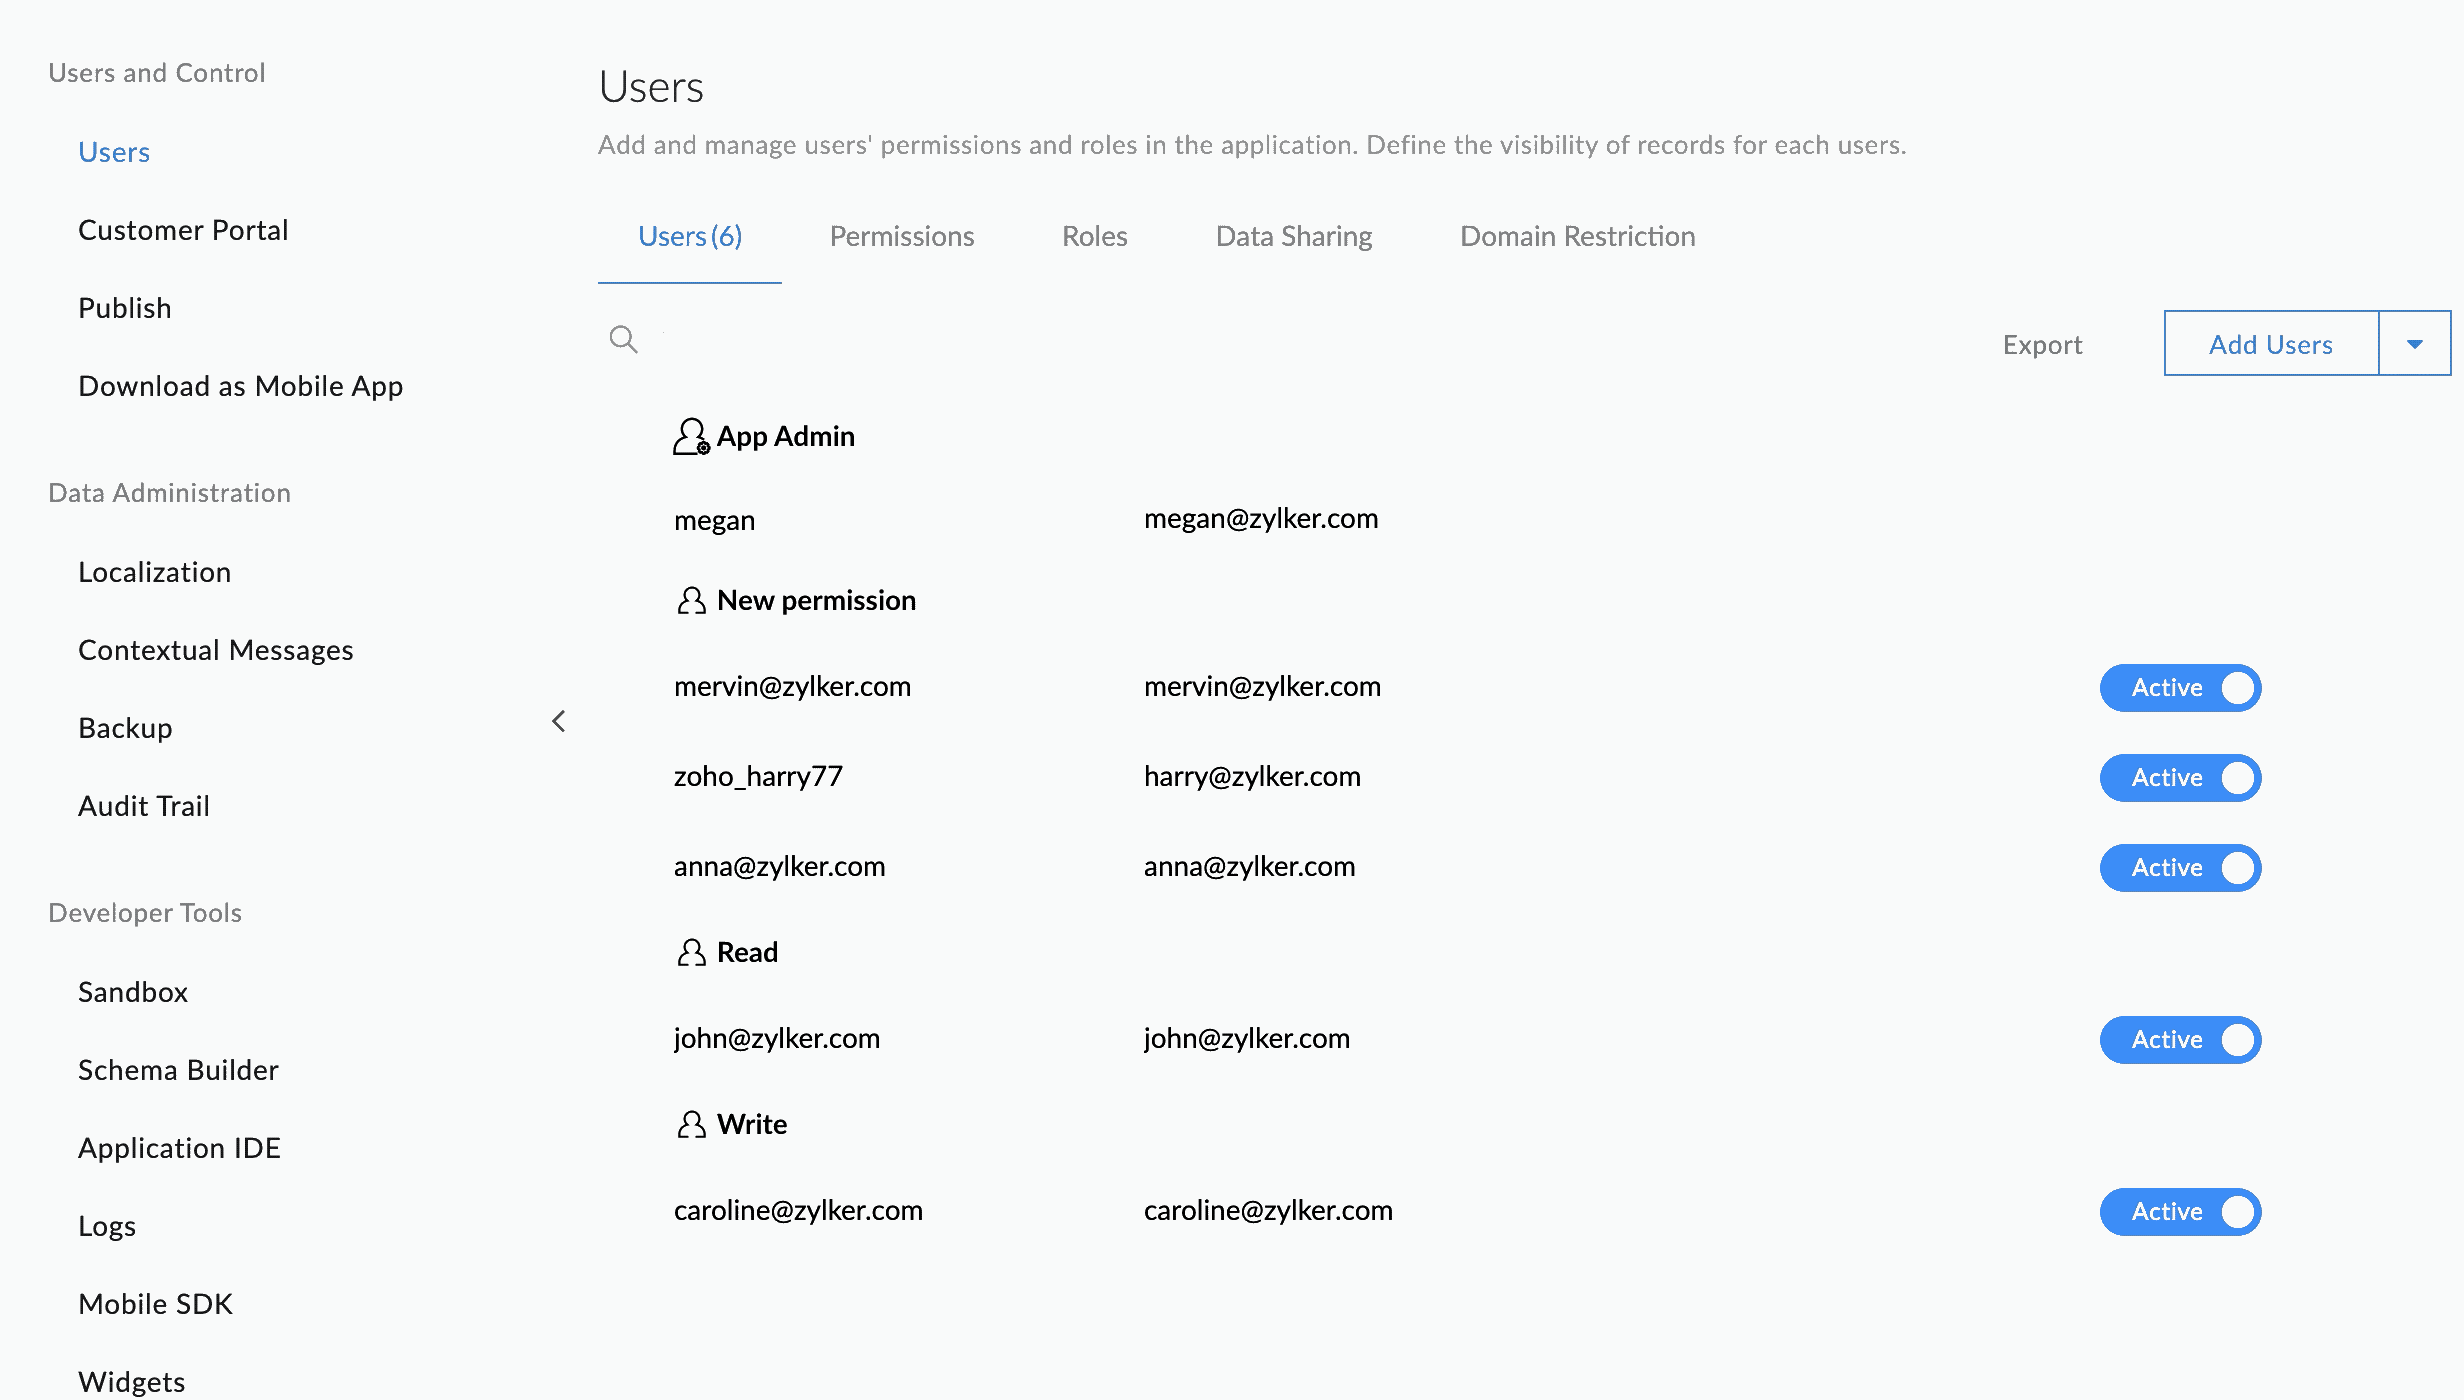Screen dimensions: 2464x1400
Task: Click the Read permission group icon
Action: pos(691,953)
